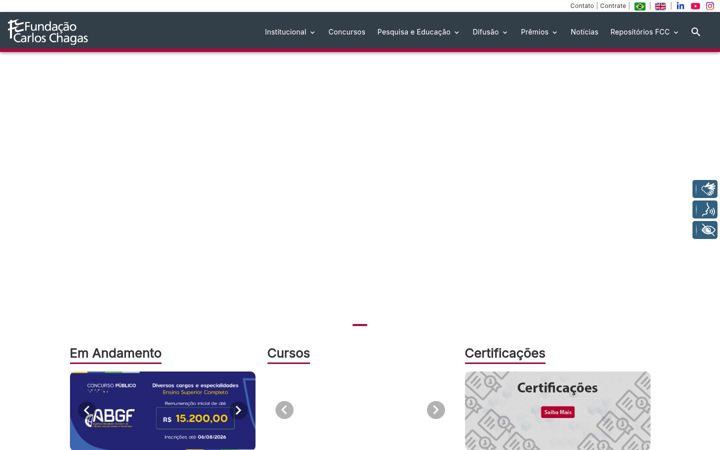The image size is (720, 450).
Task: Open the Certificações section heading
Action: [505, 353]
